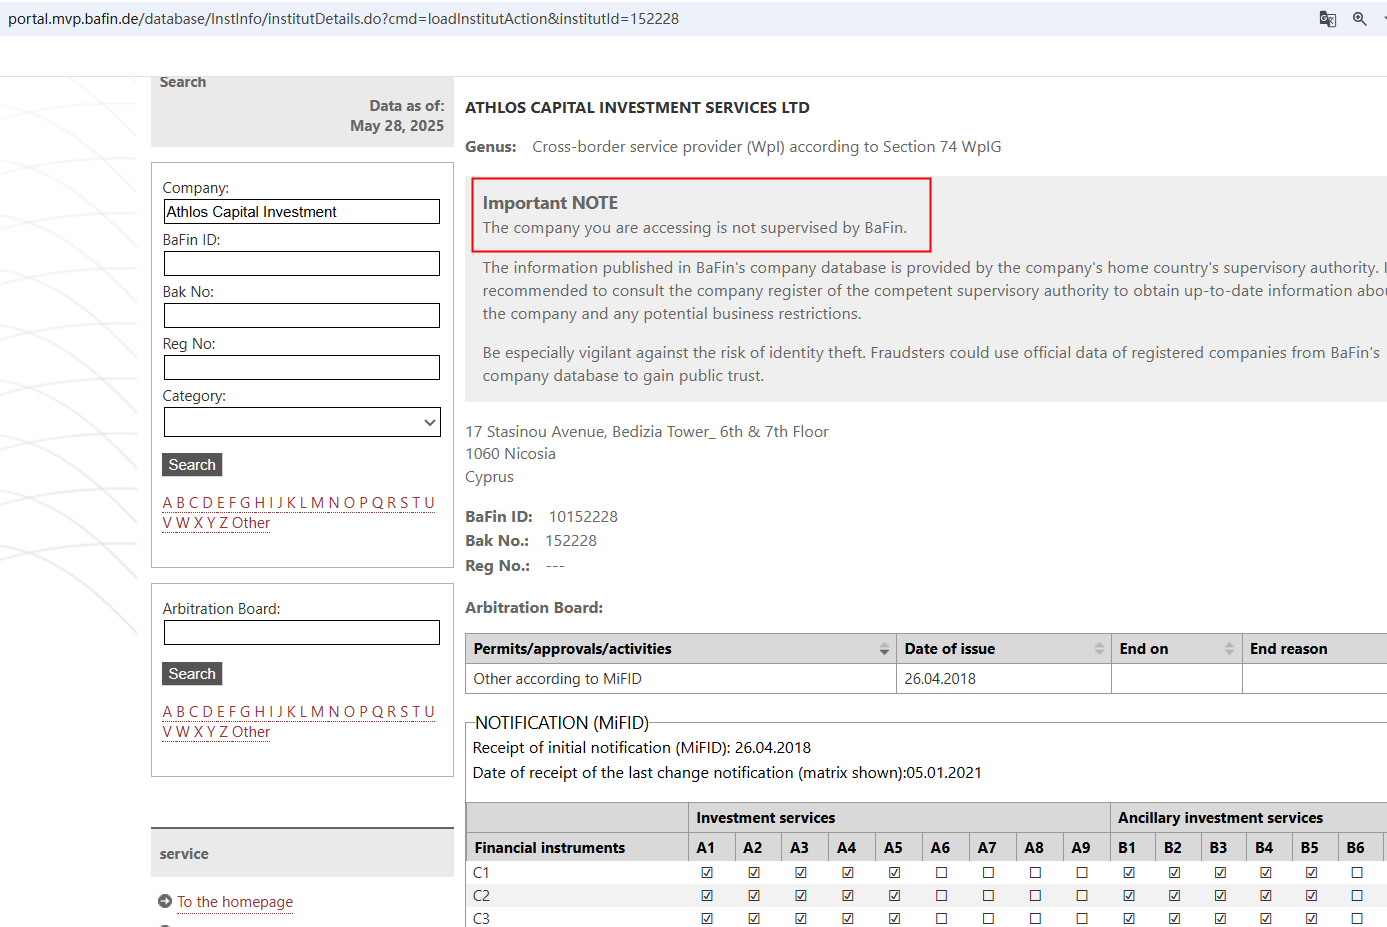The height and width of the screenshot is (927, 1387).
Task: Click letter 'A' in Arbitration Board alphabet list
Action: click(168, 712)
